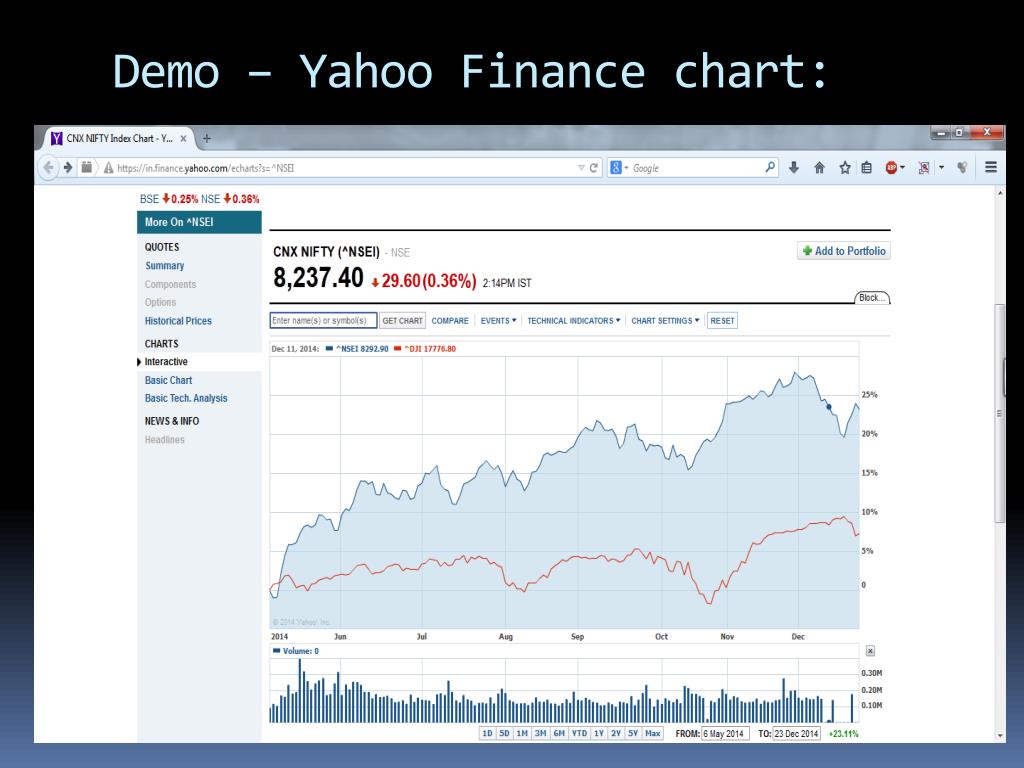
Task: Open Basic Tech. Analysis link
Action: point(186,398)
